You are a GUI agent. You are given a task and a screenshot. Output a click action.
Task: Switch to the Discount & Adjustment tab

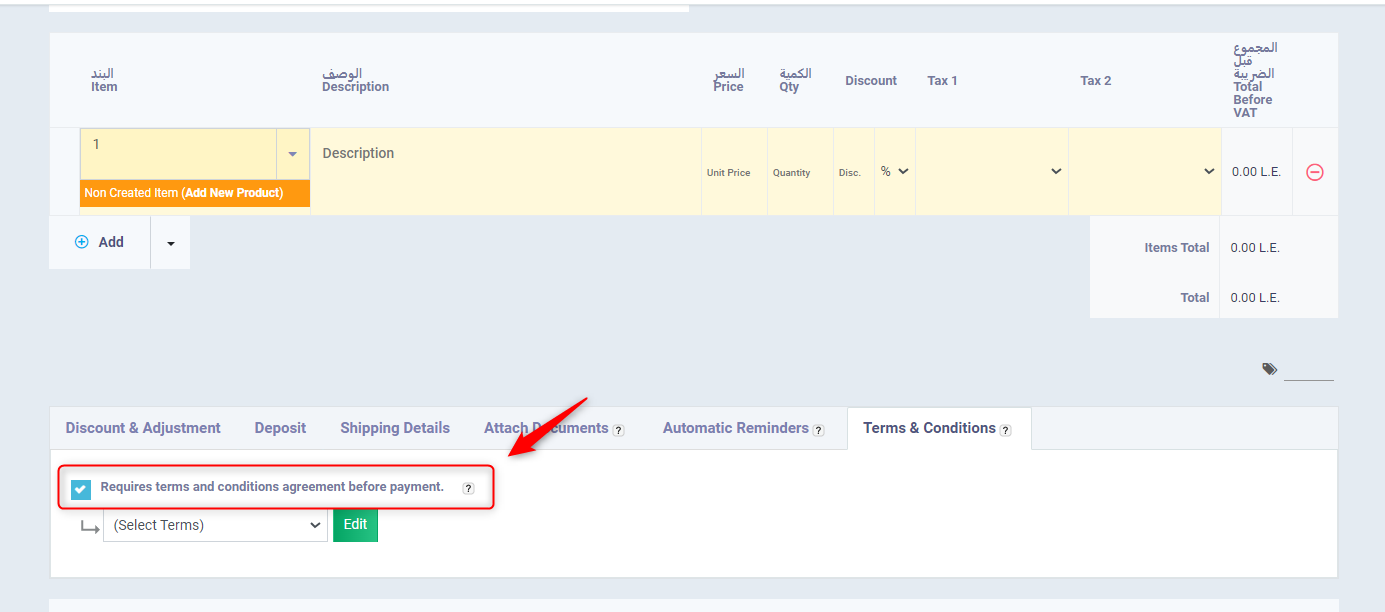point(143,428)
